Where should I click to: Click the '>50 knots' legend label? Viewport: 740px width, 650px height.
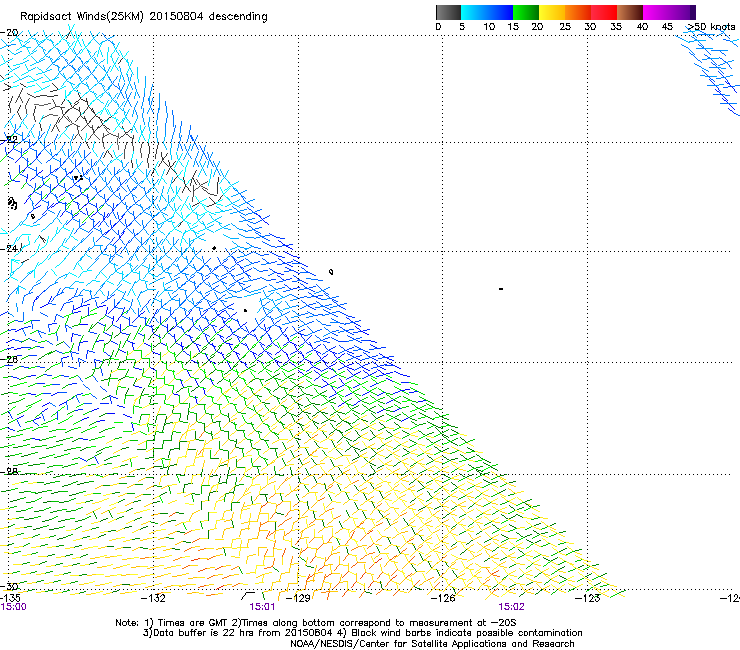point(711,27)
